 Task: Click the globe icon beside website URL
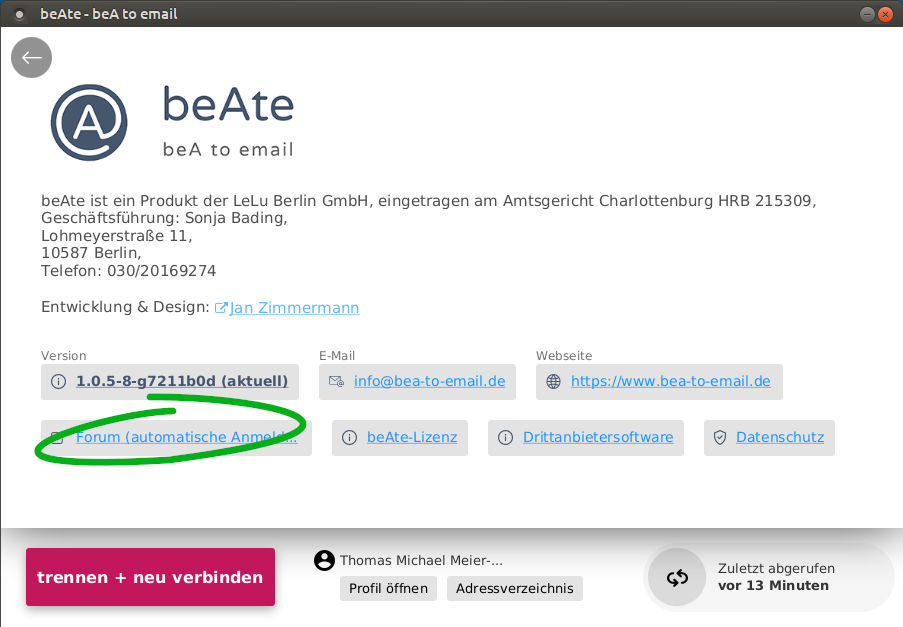click(553, 381)
